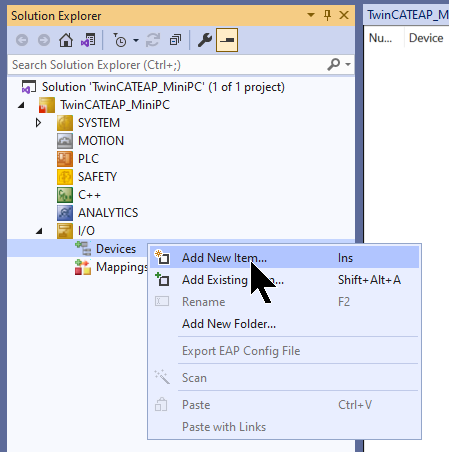
Task: Click the Device column header
Action: click(x=426, y=38)
